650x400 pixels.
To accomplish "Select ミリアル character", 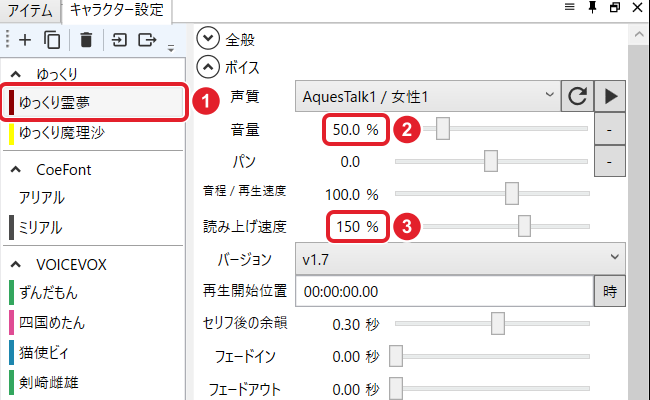I will (x=93, y=228).
